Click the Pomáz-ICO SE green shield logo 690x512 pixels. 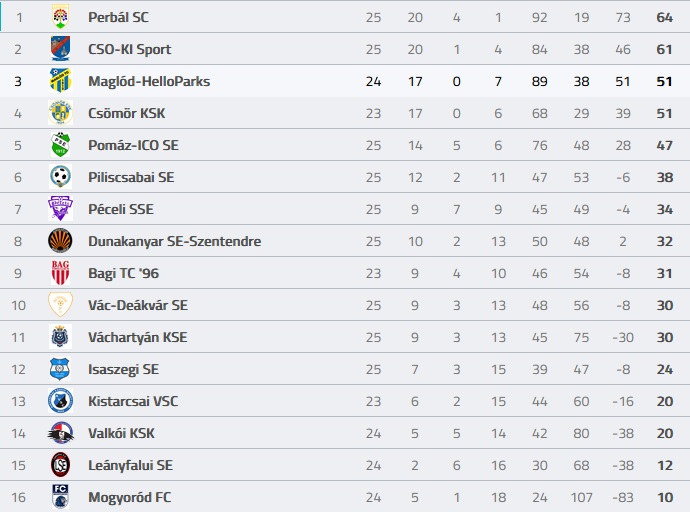[60, 145]
